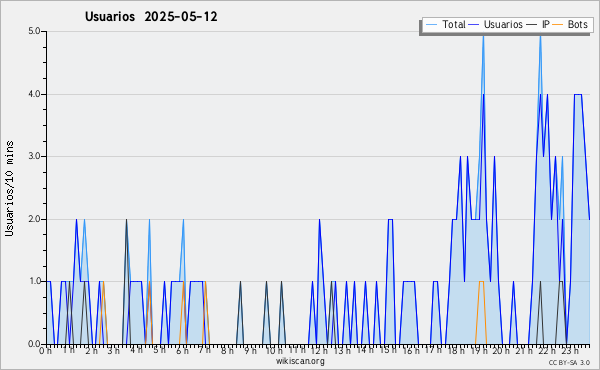
Task: Click the Total peak near 22 h
Action: (540, 36)
